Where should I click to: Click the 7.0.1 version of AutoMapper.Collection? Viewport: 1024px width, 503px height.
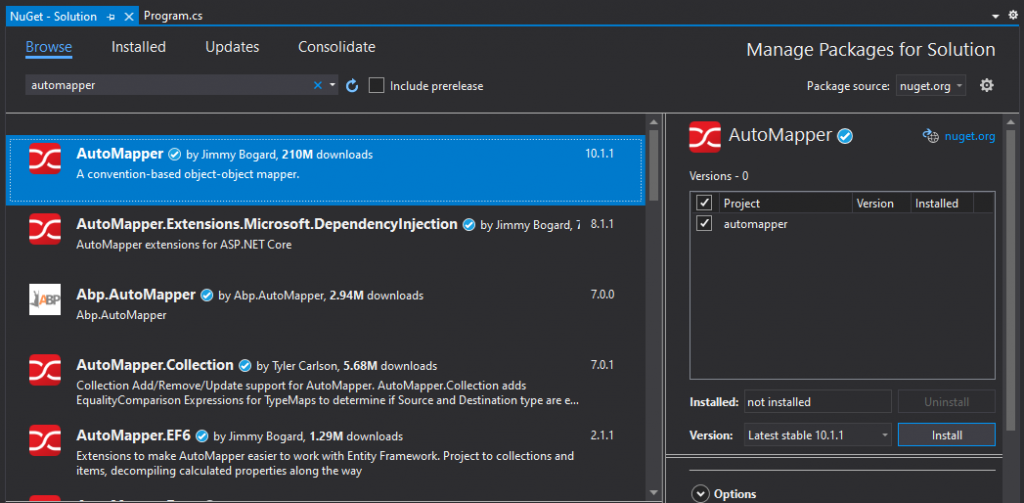(602, 365)
